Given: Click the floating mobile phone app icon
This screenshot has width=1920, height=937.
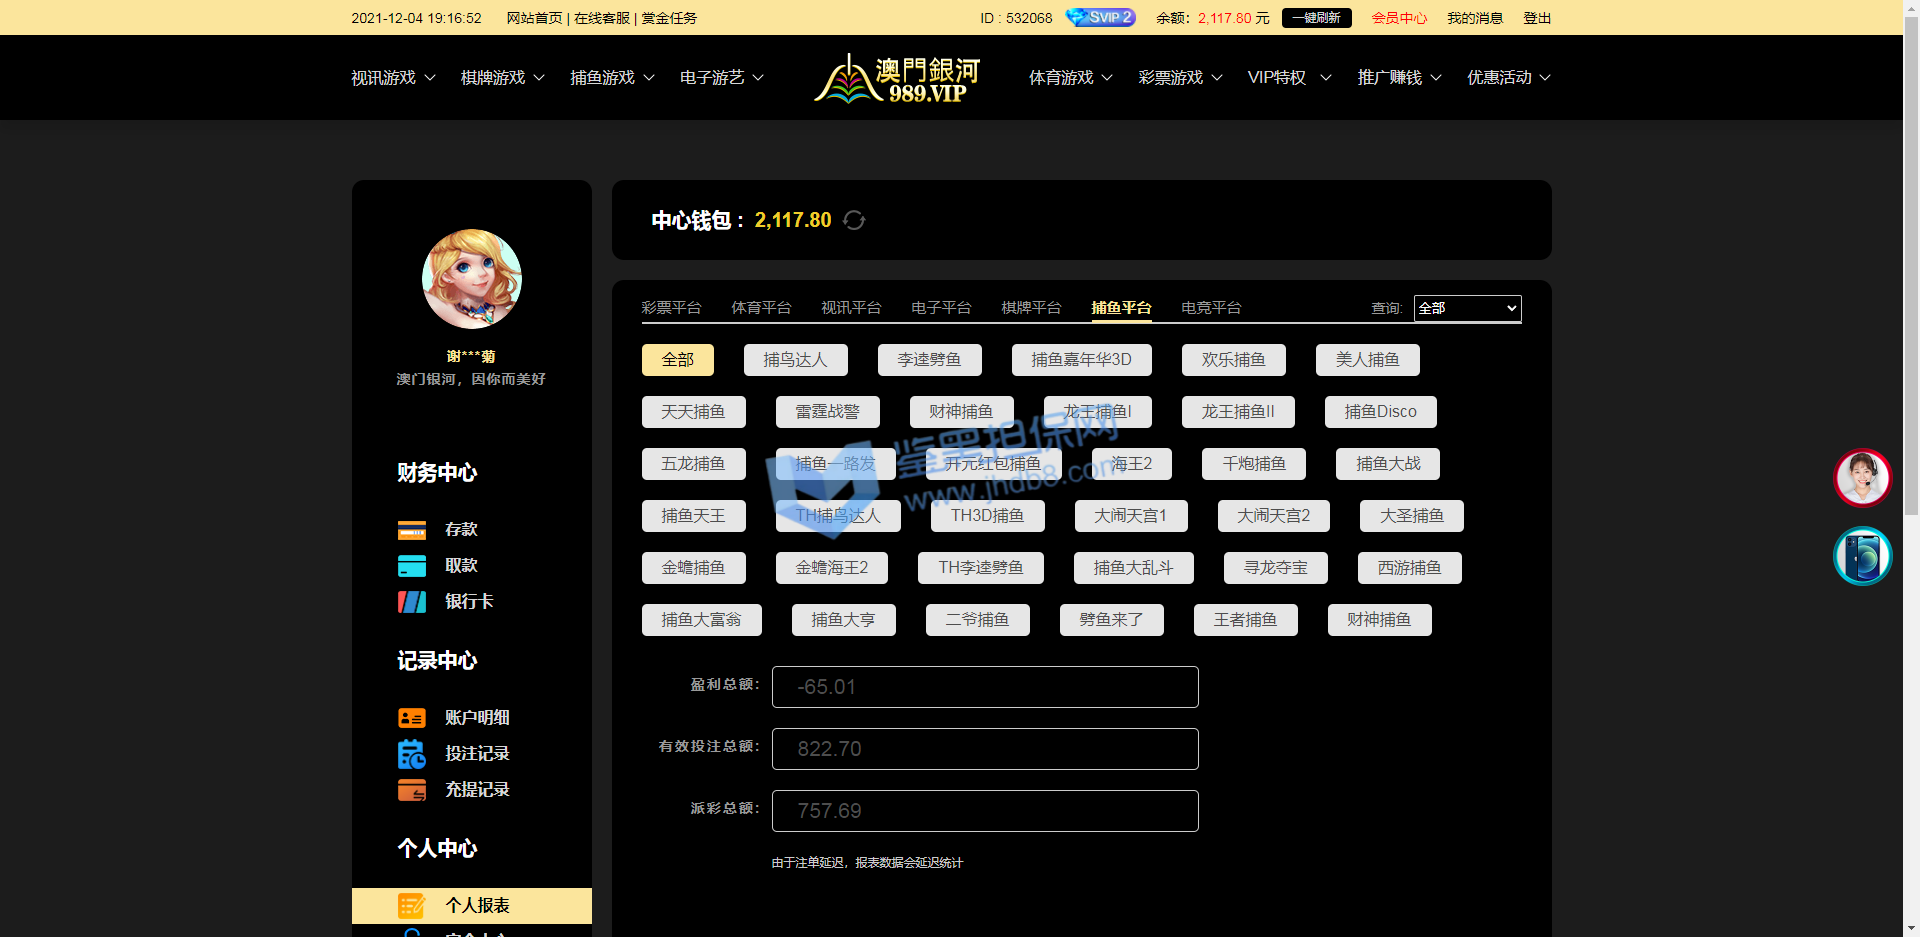Looking at the screenshot, I should click(x=1862, y=556).
